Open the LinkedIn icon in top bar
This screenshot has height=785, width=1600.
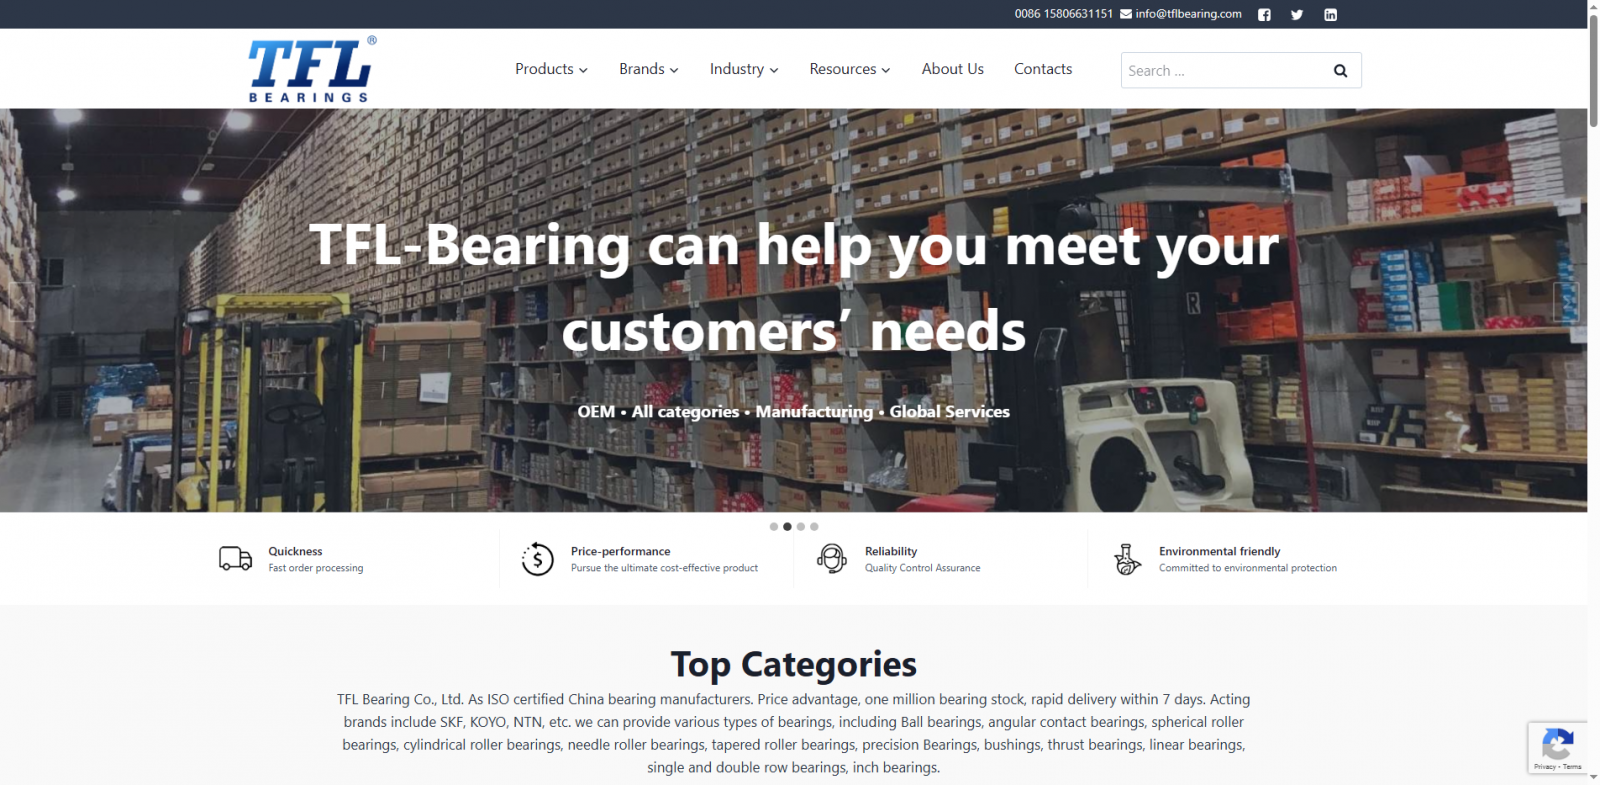(1330, 14)
